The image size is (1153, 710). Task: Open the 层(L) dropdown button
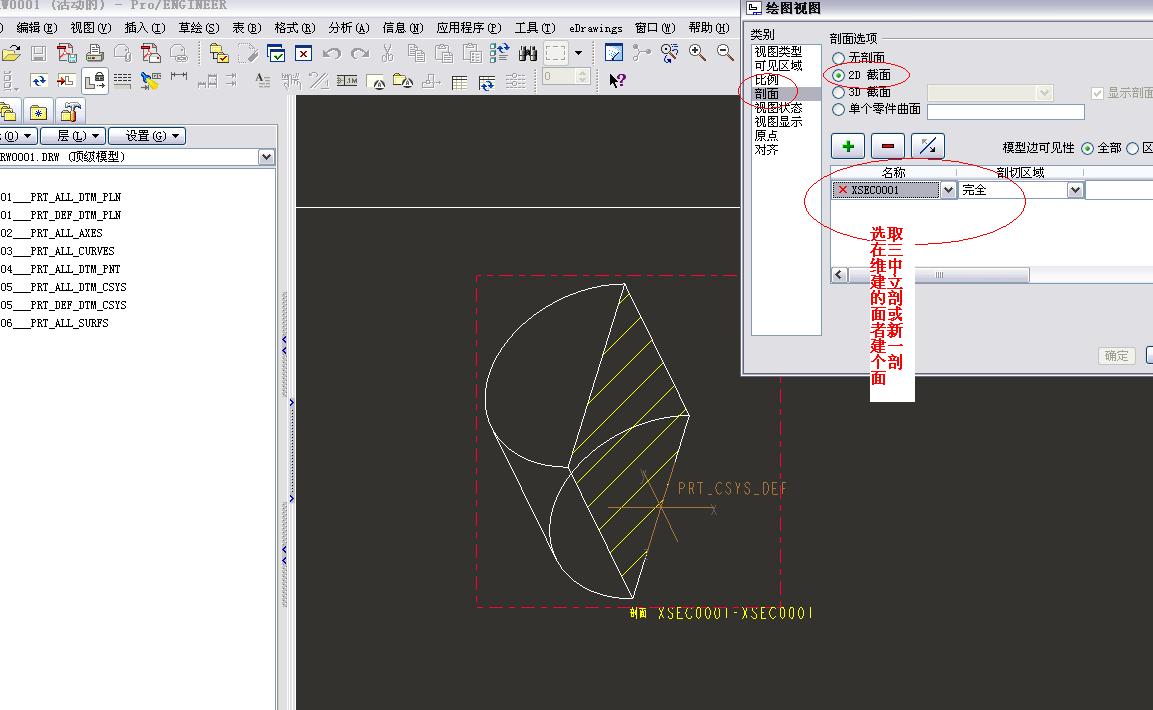[72, 136]
